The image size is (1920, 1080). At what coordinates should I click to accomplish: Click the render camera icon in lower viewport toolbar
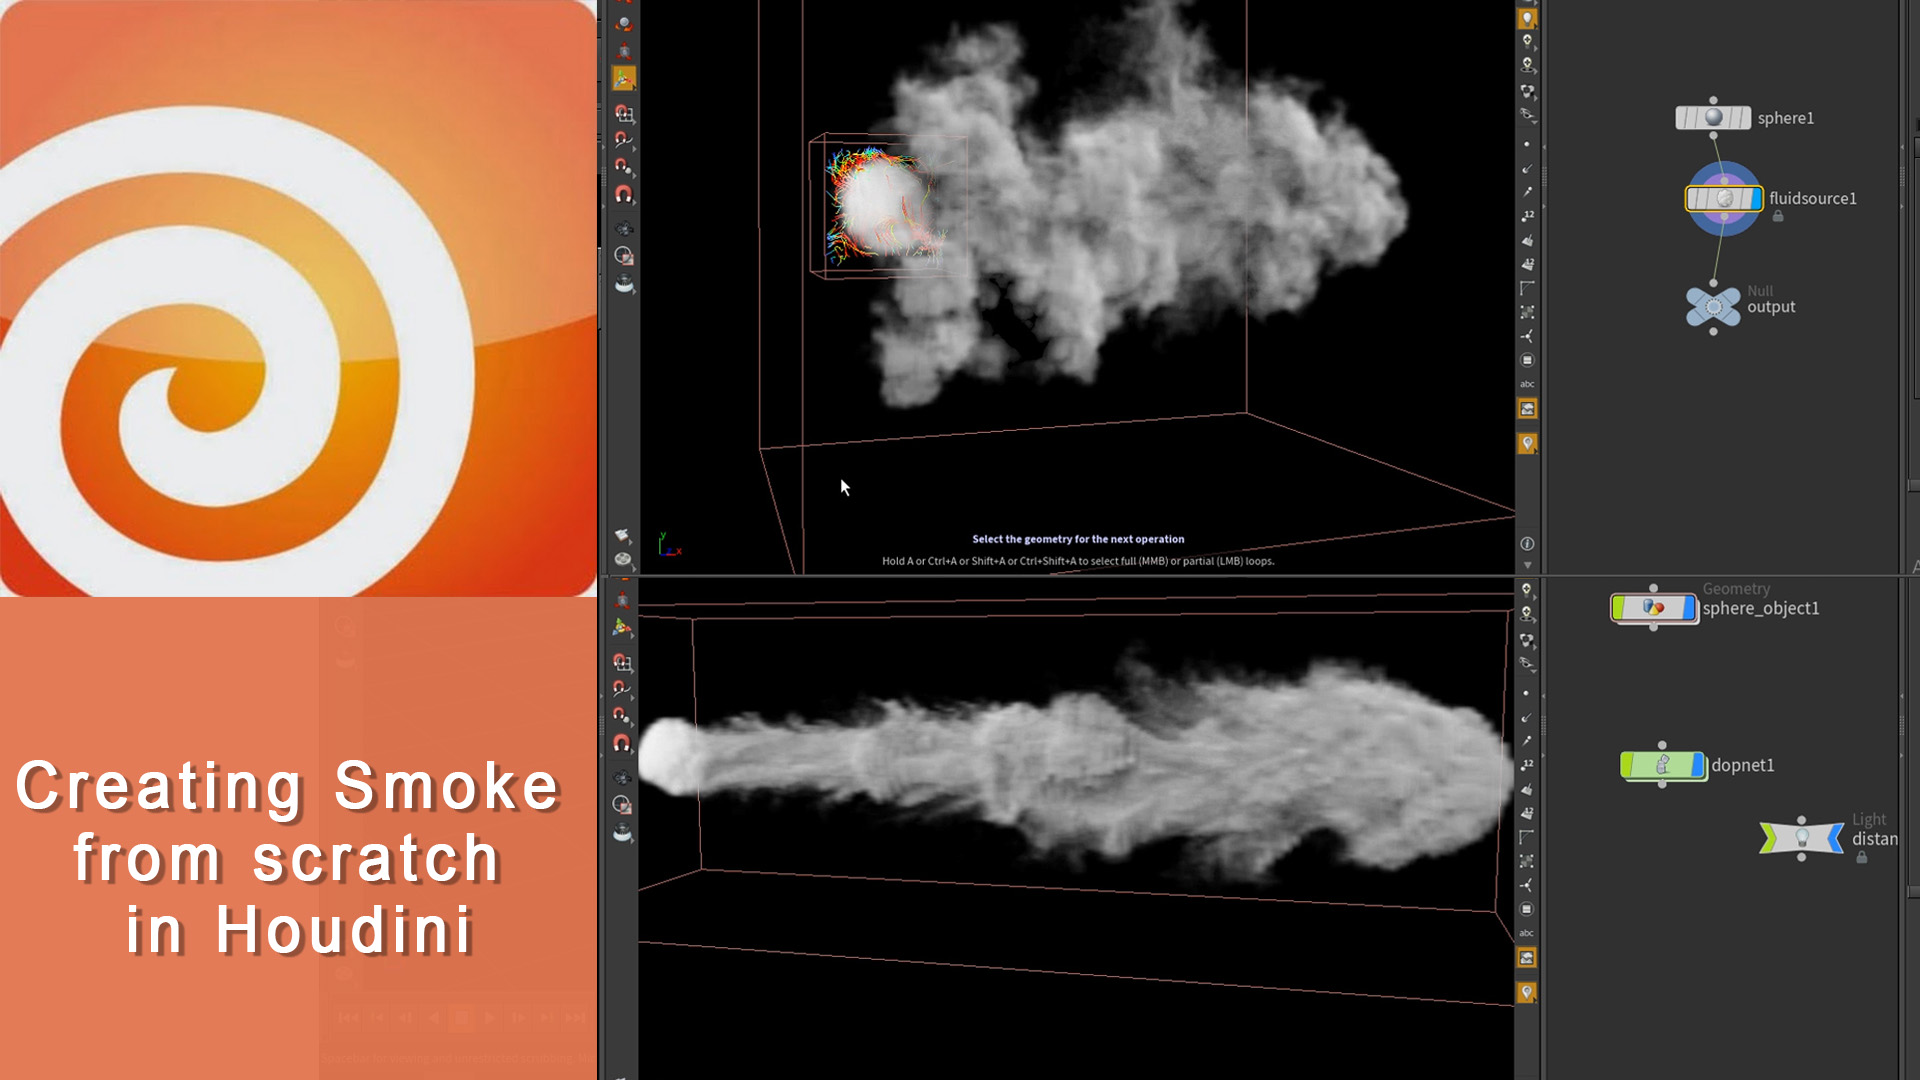622,832
